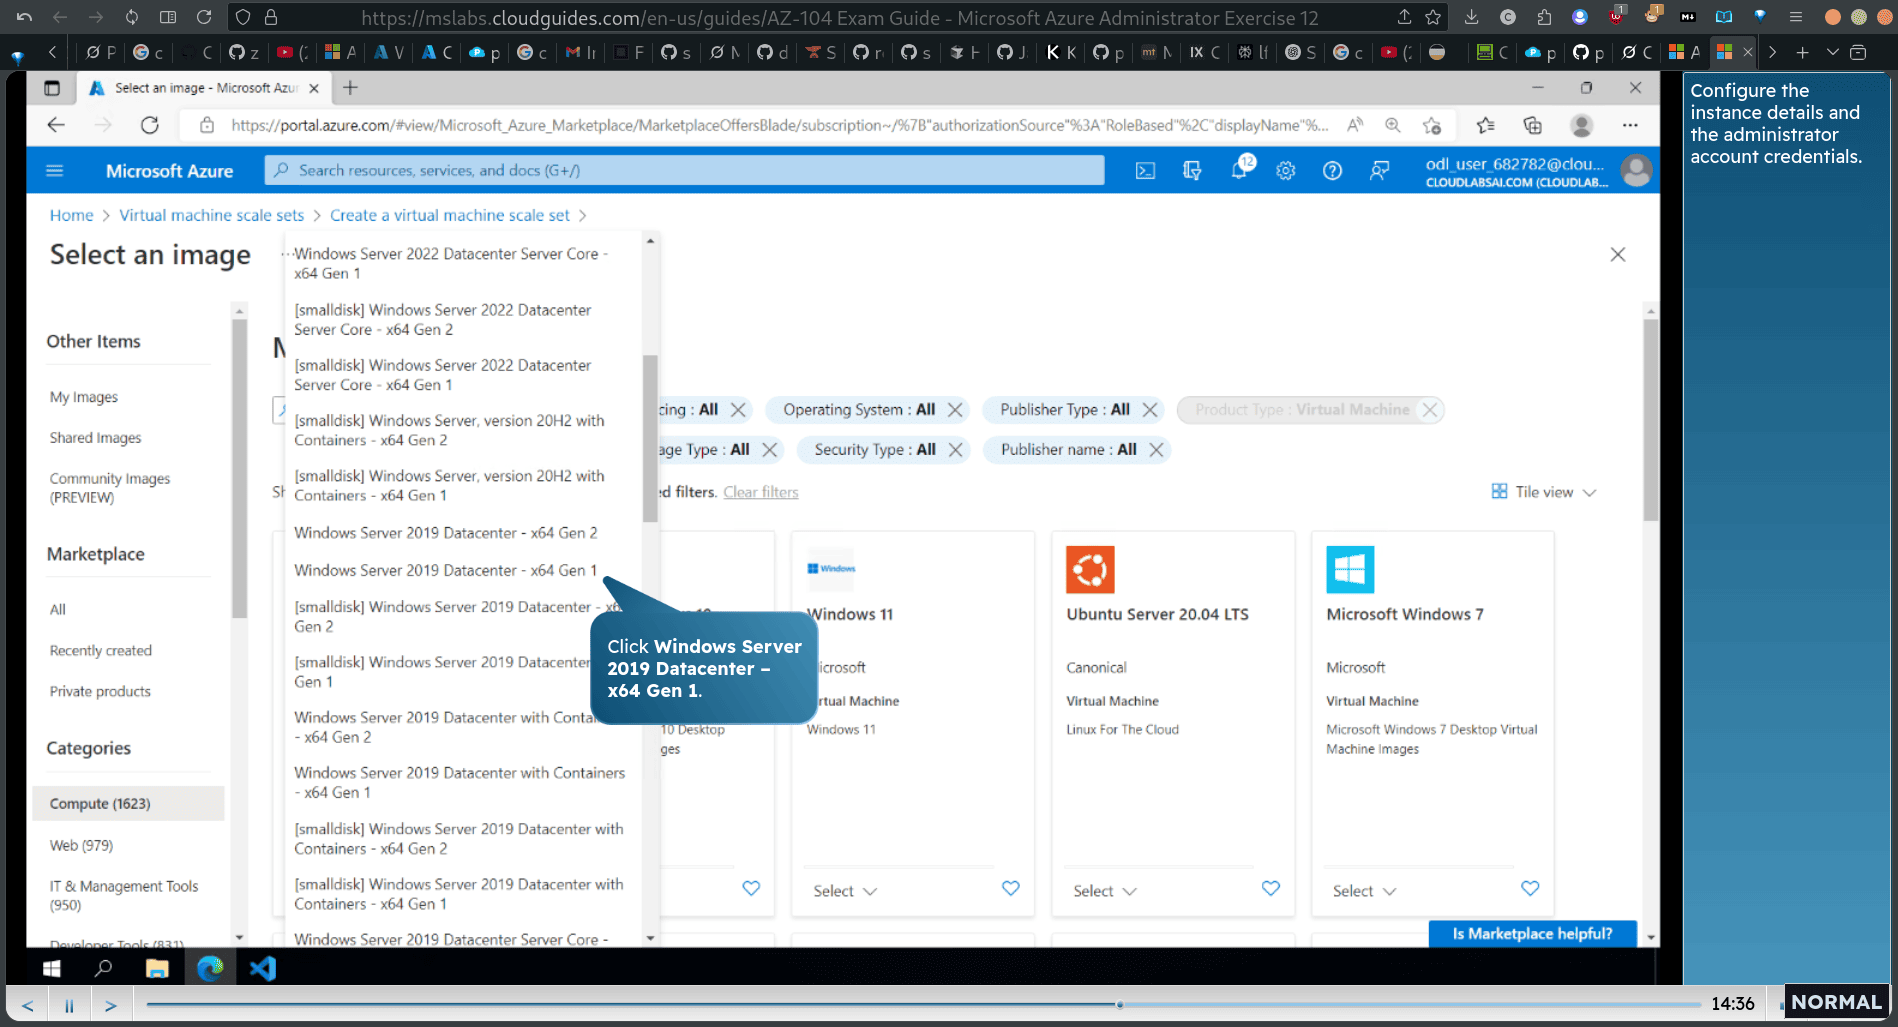Select Compute (1623) category
Screen dimensions: 1898x1027
128,803
